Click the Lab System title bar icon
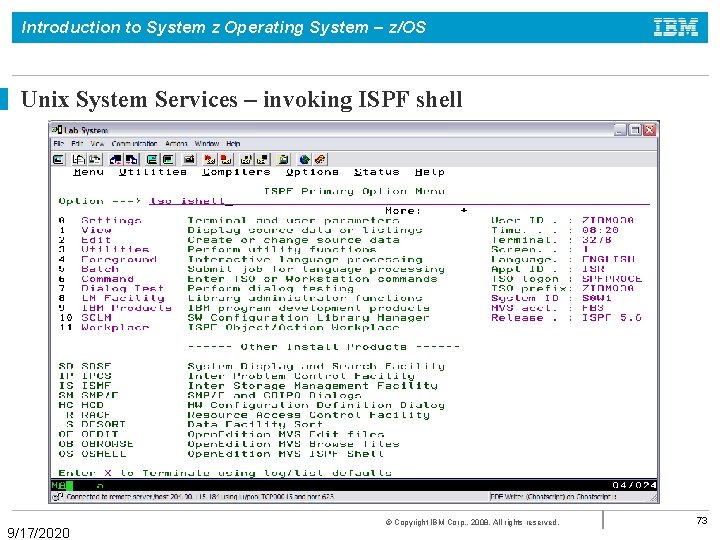This screenshot has width=720, height=540. coord(57,130)
